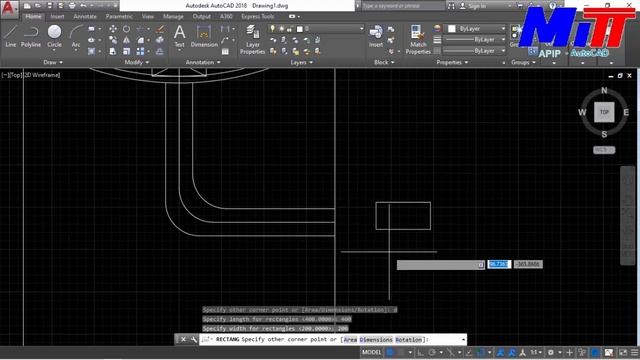Screen dimensions: 640x360
Task: Click the Fillet tool icon
Action: (x=140, y=40)
